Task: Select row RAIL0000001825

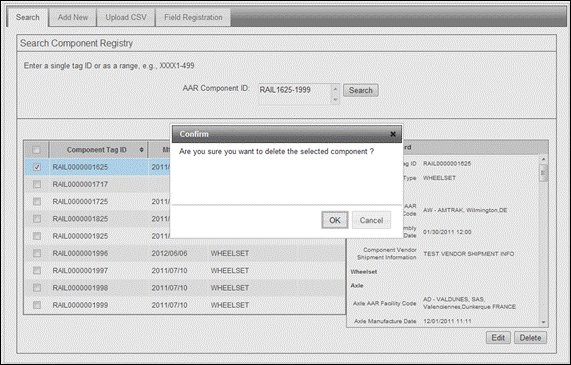Action: click(x=98, y=219)
